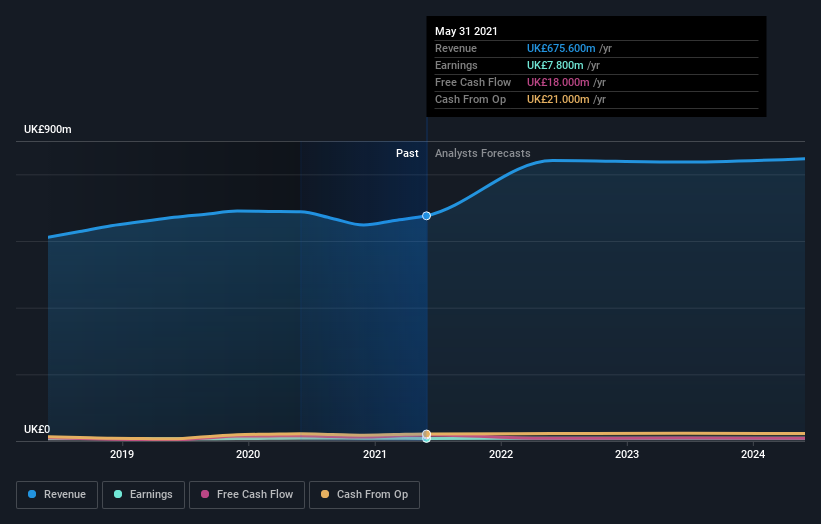The height and width of the screenshot is (524, 821).
Task: Click the Past section label
Action: point(407,153)
